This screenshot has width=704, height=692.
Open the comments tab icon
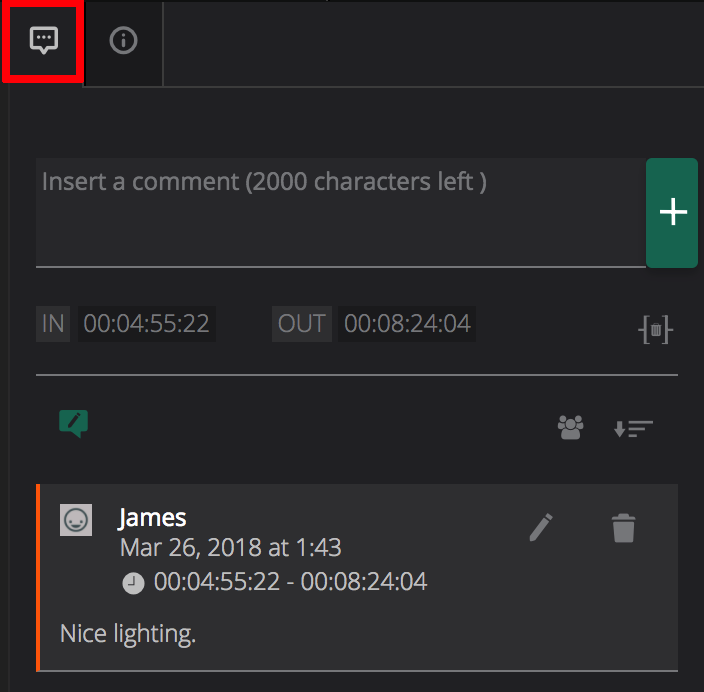(43, 41)
